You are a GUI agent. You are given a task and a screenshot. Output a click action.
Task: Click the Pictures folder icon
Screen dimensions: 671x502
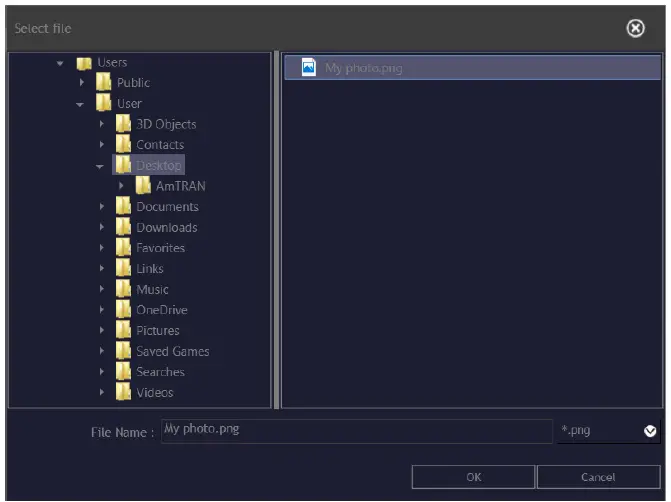coord(123,330)
